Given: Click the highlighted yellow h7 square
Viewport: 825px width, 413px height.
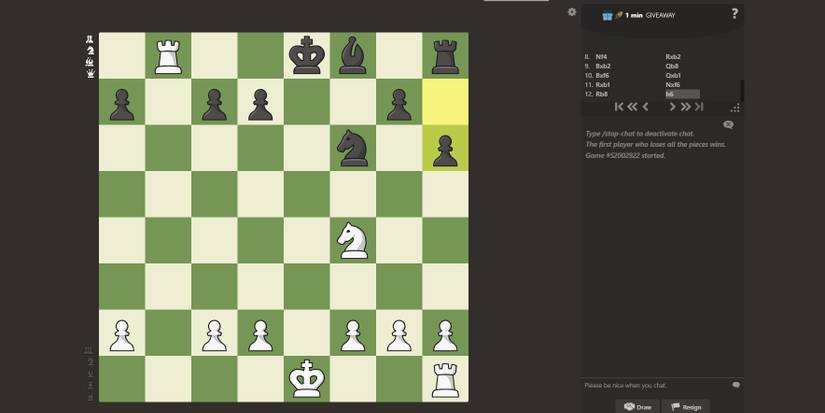Looking at the screenshot, I should click(x=446, y=102).
